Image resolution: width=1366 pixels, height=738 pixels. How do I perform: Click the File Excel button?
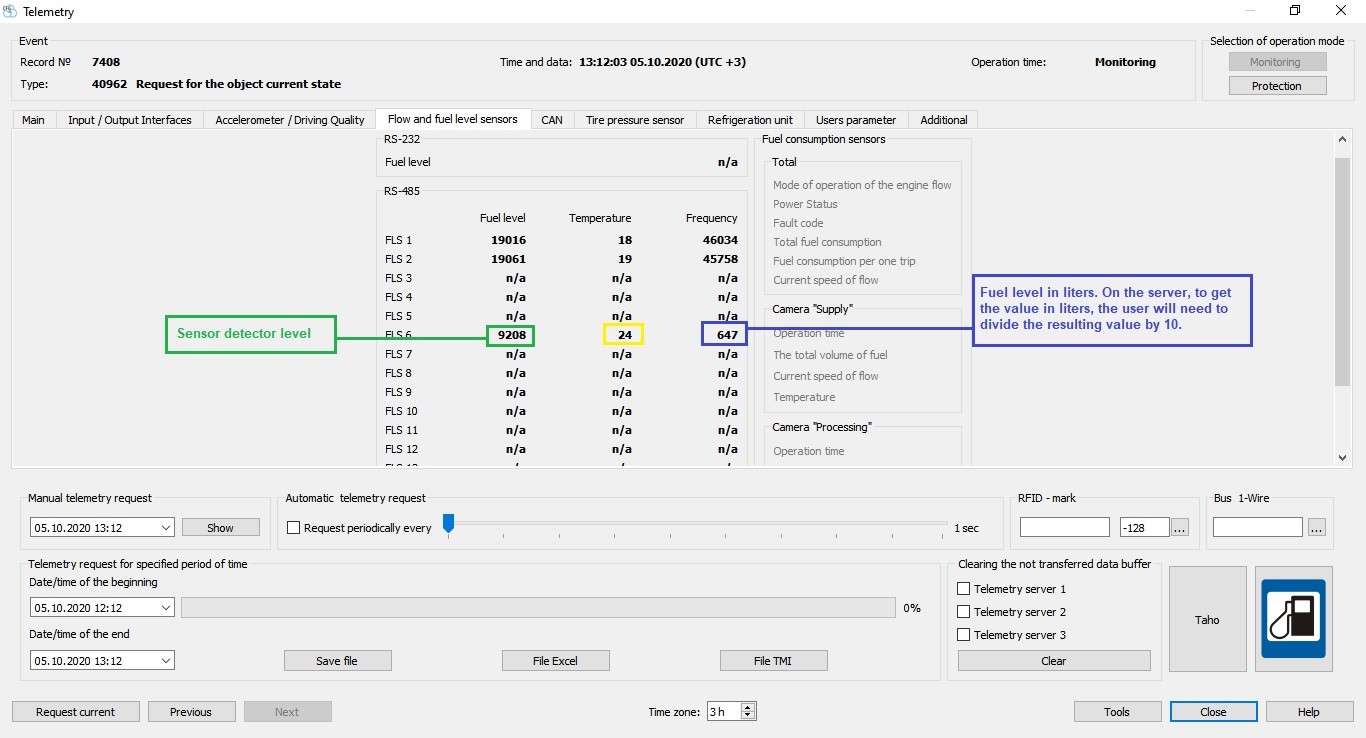(x=555, y=661)
